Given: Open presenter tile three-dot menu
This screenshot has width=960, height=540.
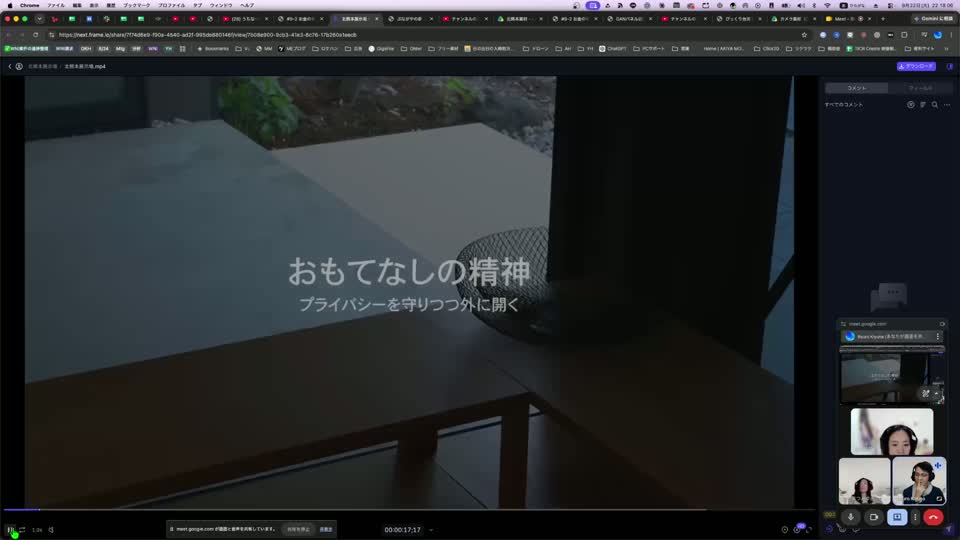Looking at the screenshot, I should [937, 336].
